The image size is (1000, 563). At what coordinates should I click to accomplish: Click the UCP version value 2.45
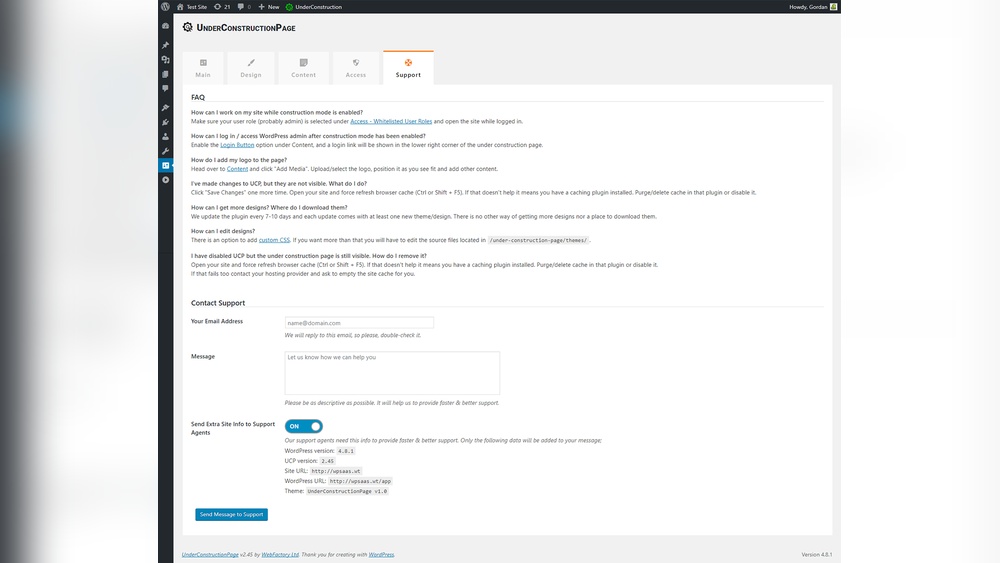point(327,461)
